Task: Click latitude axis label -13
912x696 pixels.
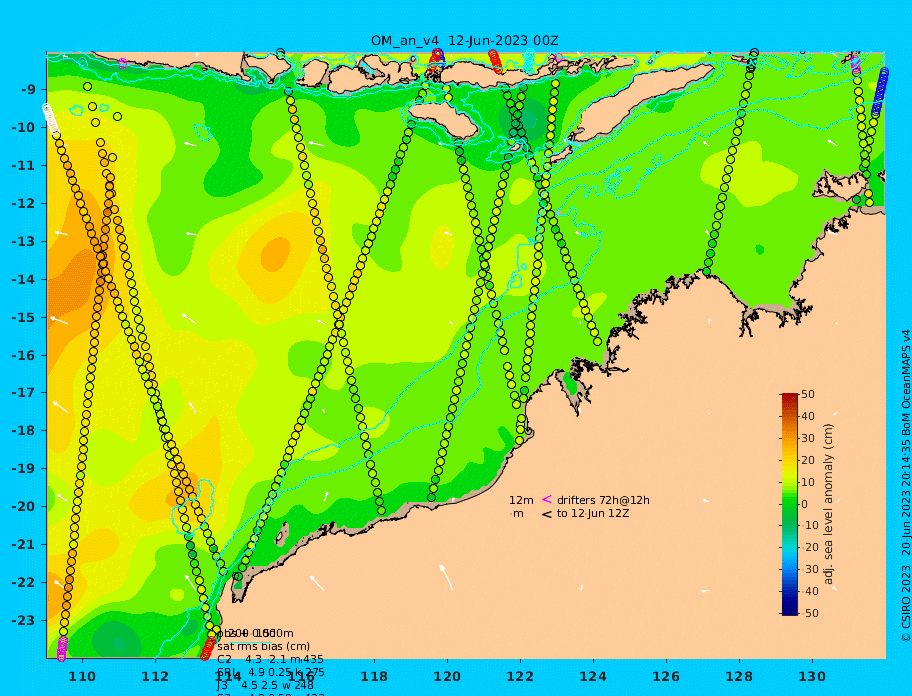Action: point(23,241)
